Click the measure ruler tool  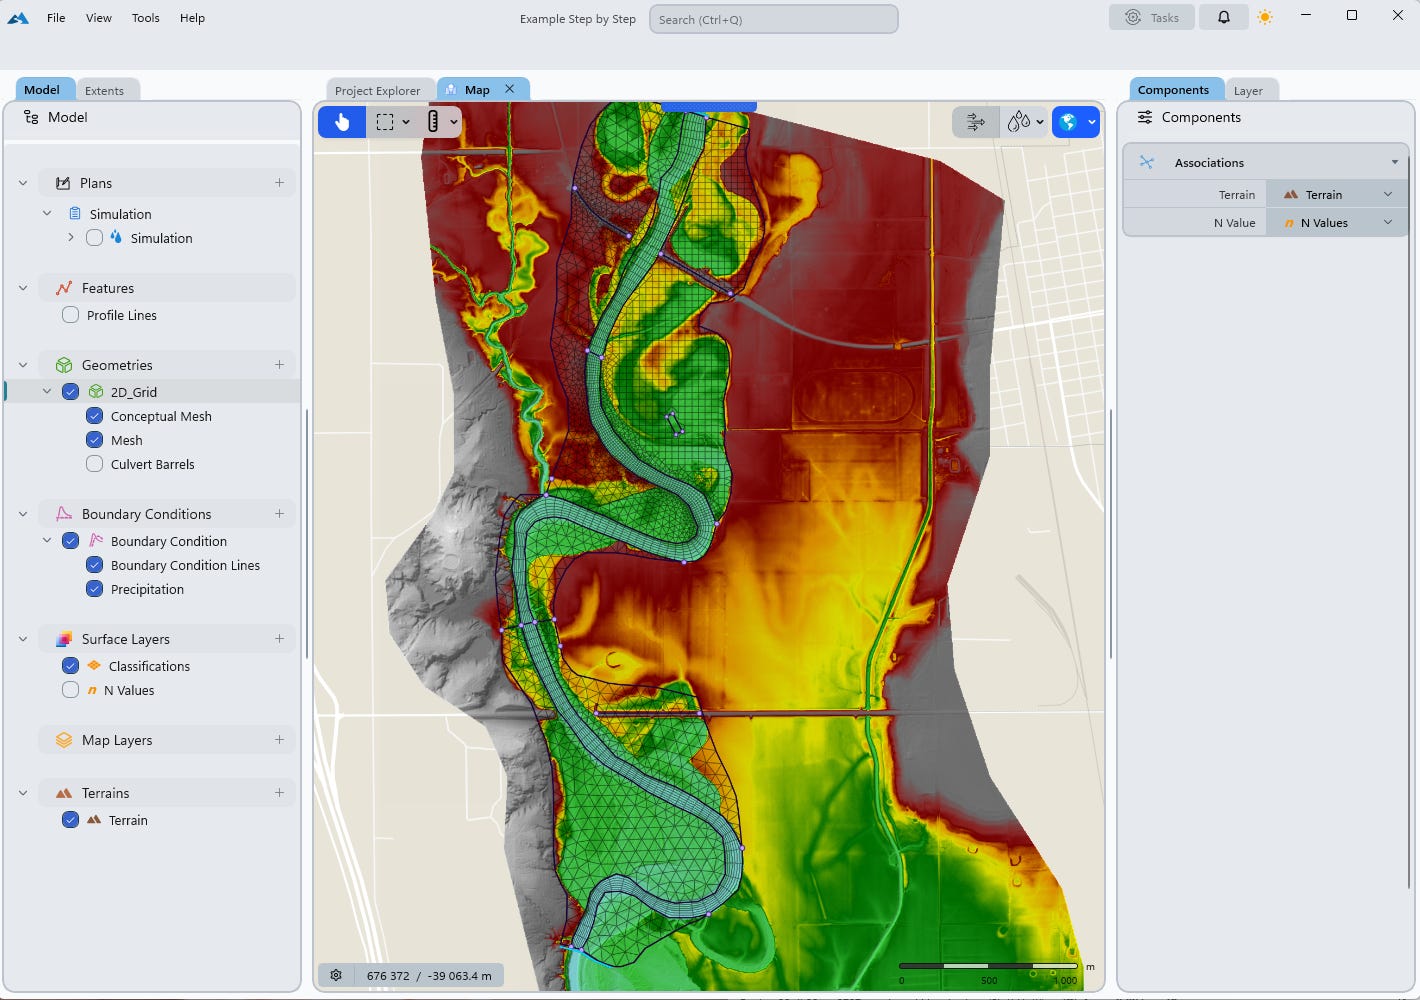tap(433, 122)
